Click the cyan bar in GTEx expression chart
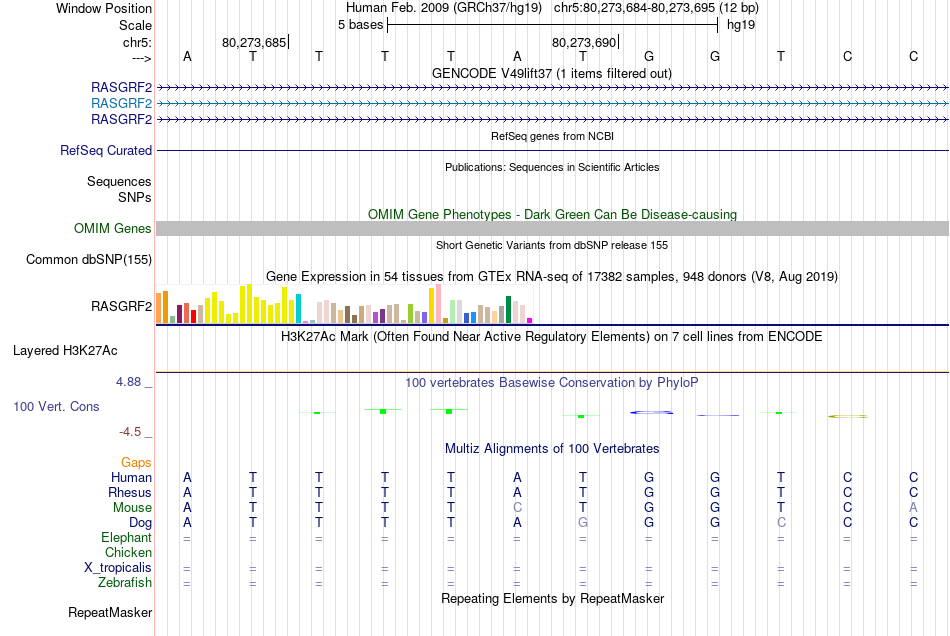This screenshot has width=950, height=636. (x=298, y=308)
